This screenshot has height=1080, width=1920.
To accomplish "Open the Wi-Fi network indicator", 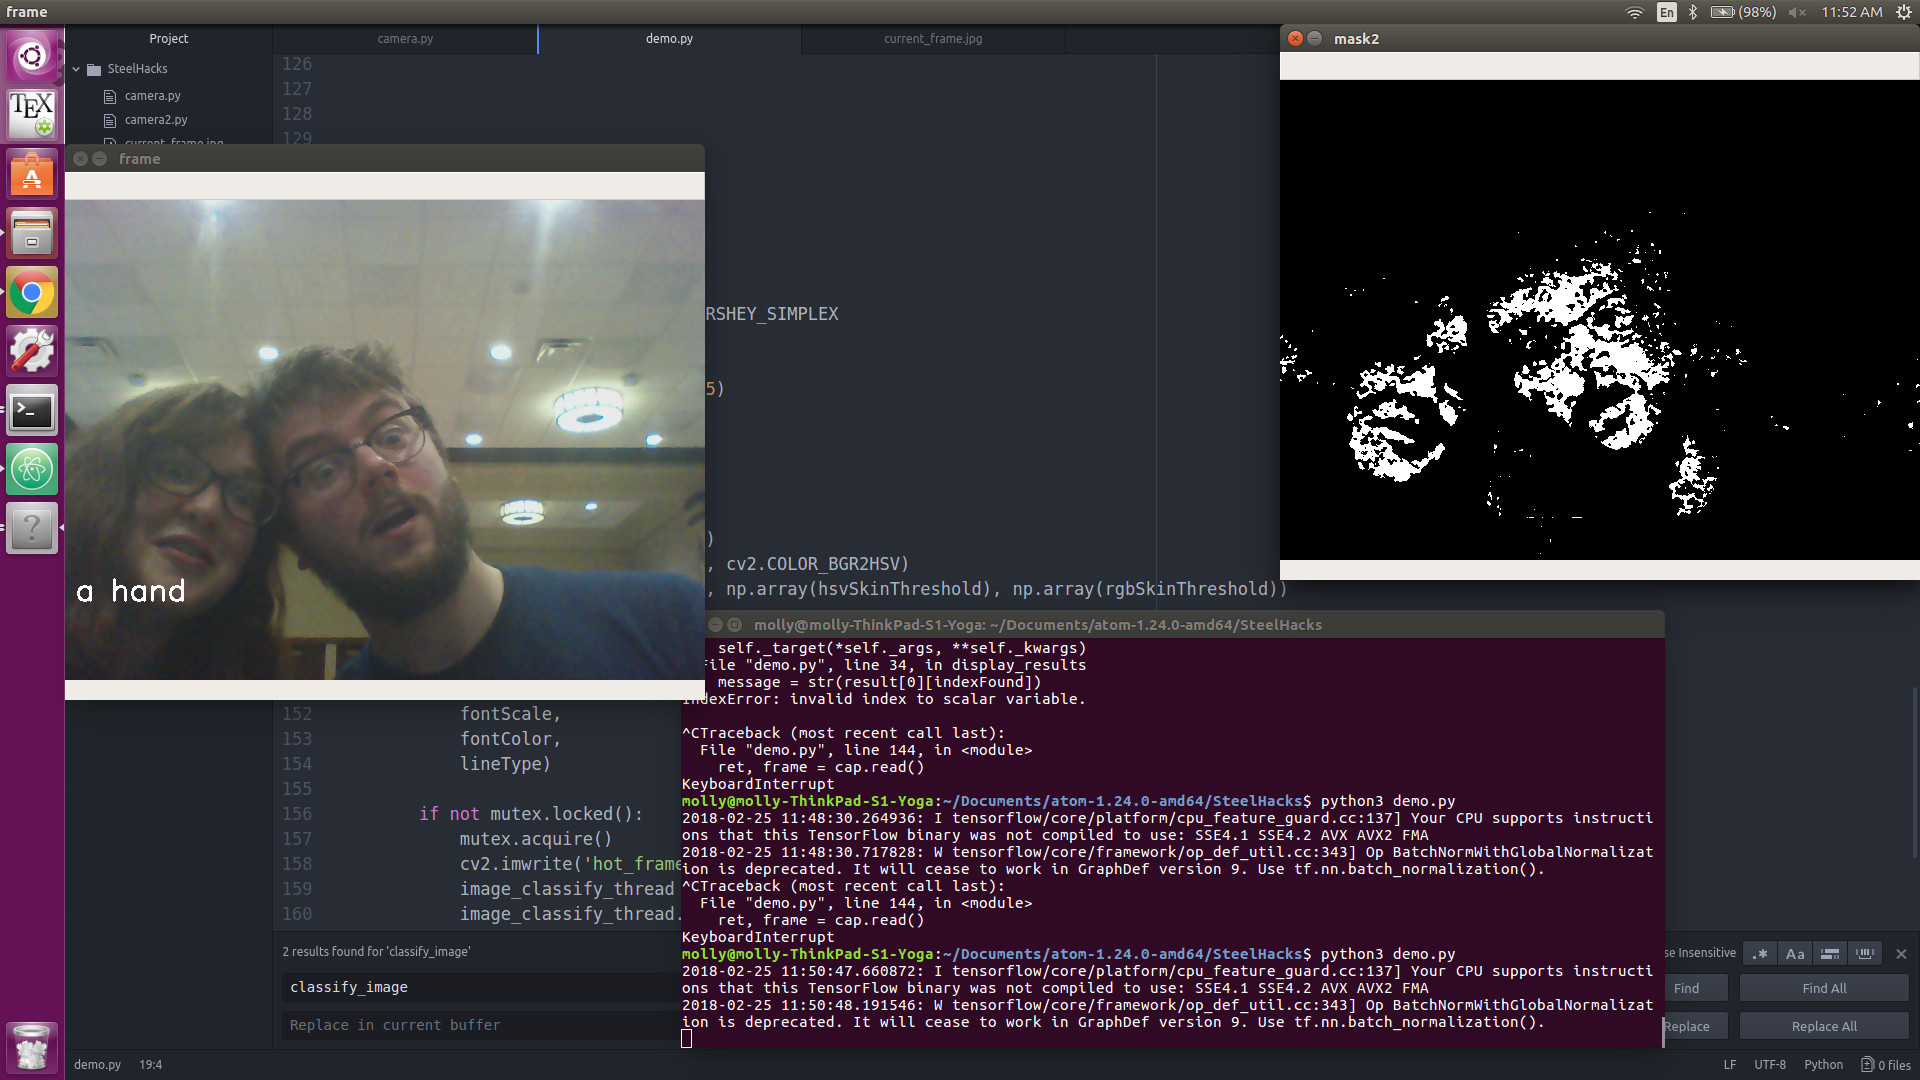I will point(1634,12).
